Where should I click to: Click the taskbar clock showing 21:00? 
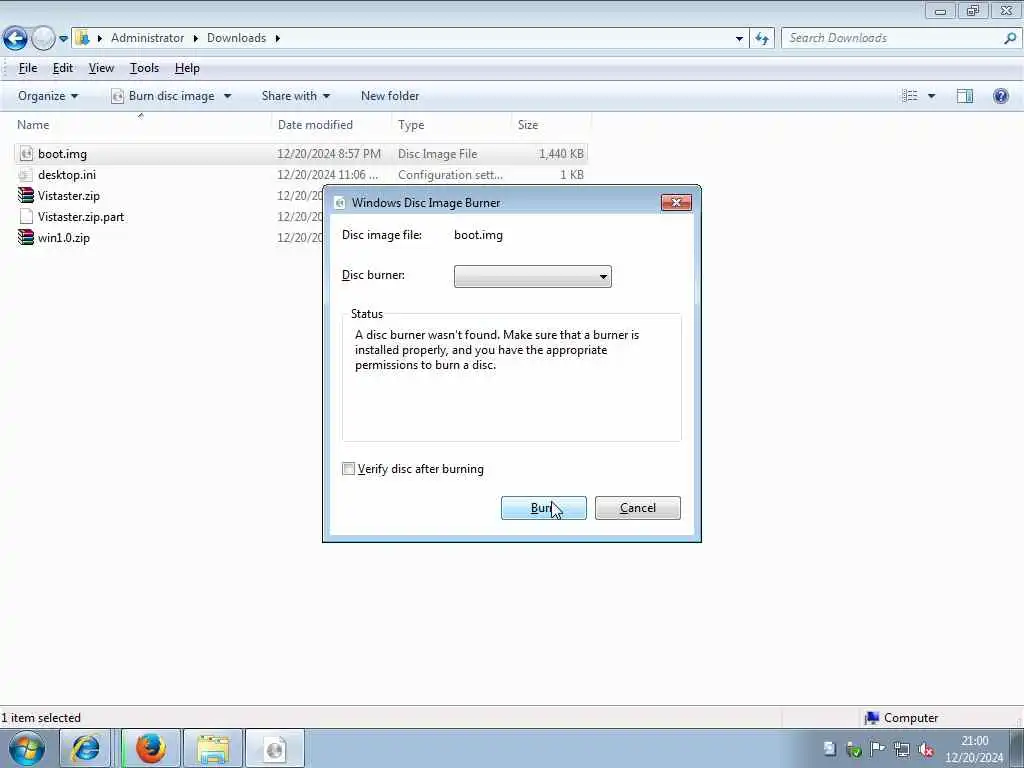(x=974, y=749)
